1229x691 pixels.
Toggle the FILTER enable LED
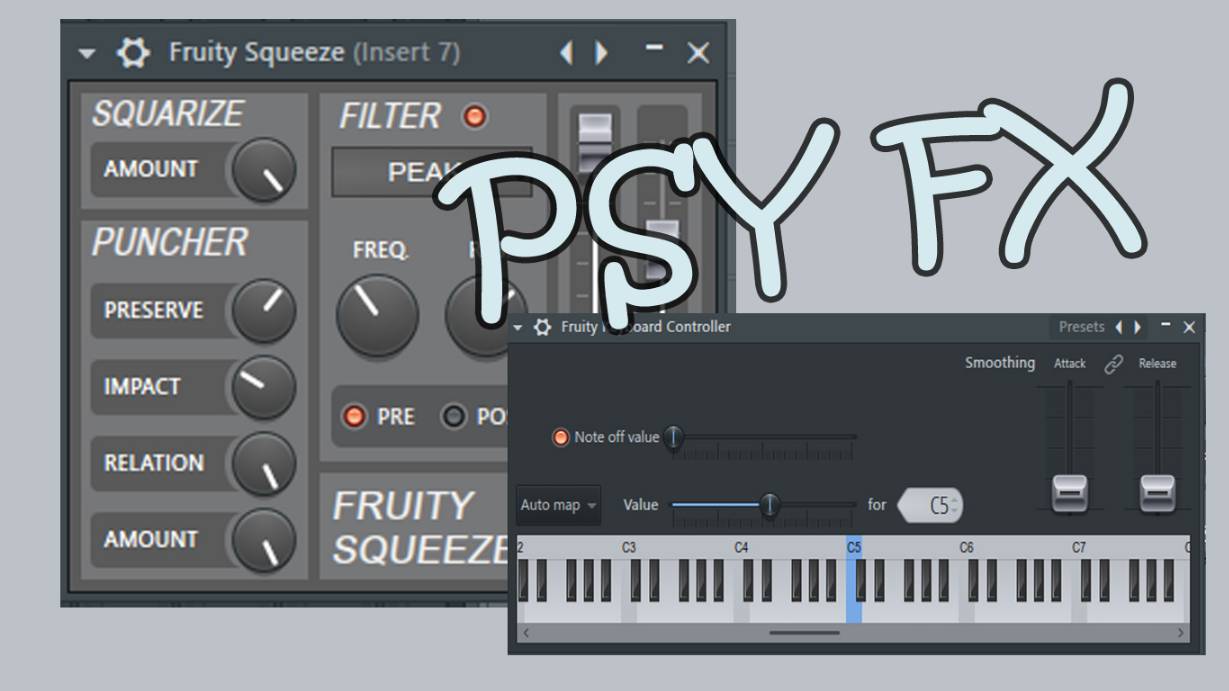(474, 117)
